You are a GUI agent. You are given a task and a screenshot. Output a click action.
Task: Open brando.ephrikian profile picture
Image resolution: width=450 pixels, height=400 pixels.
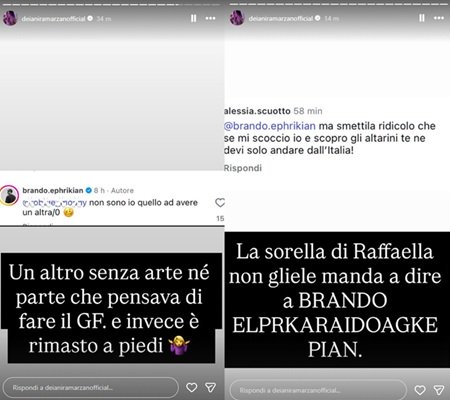point(9,196)
